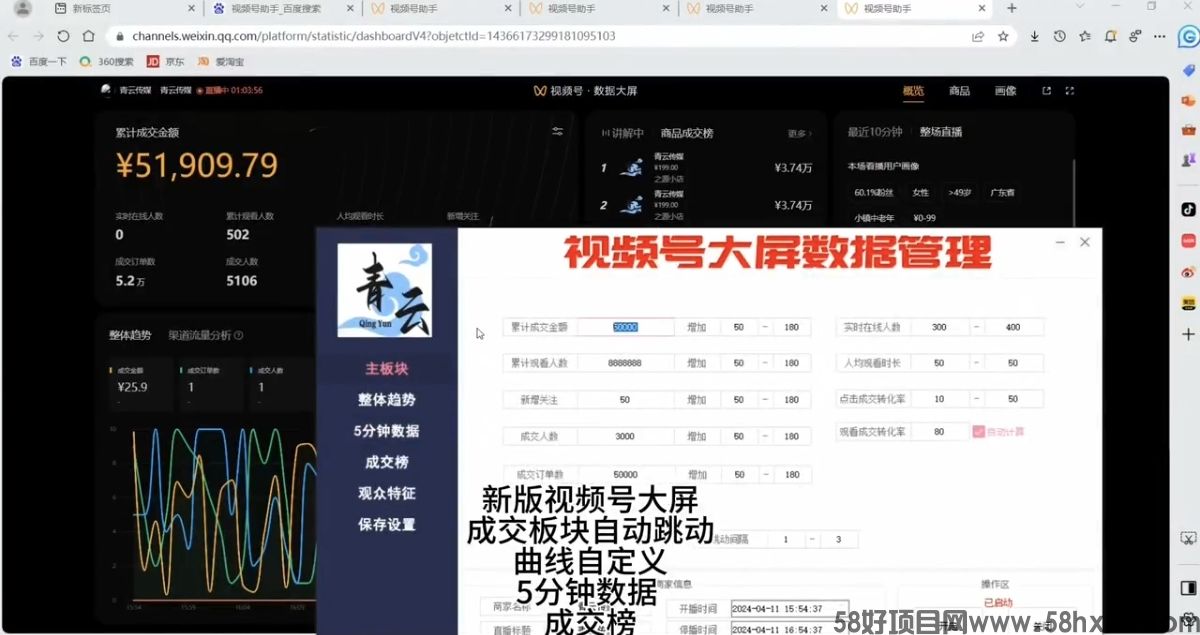
Task: Select the 青云 logo in the dialog sidebar
Action: point(388,289)
